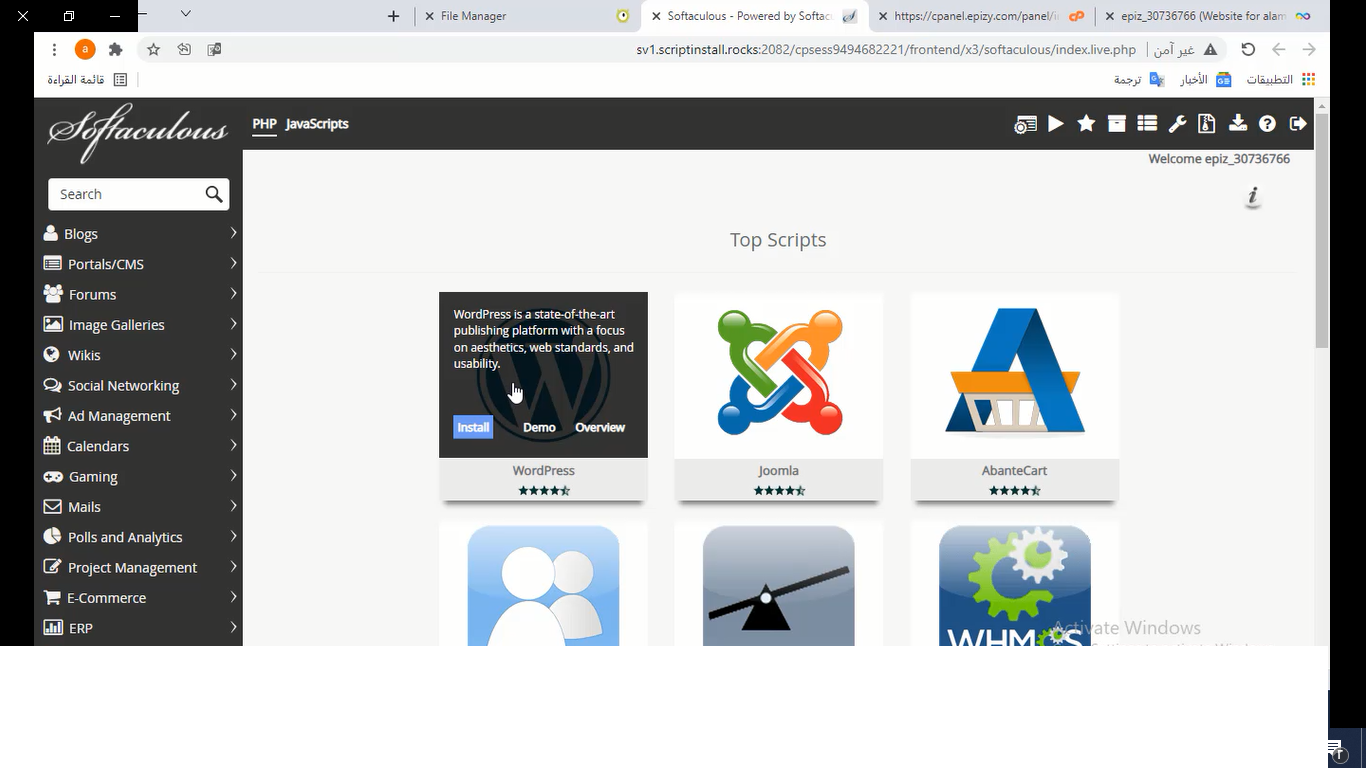Click the Joomla star rating
Viewport: 1366px width, 768px height.
pos(779,490)
